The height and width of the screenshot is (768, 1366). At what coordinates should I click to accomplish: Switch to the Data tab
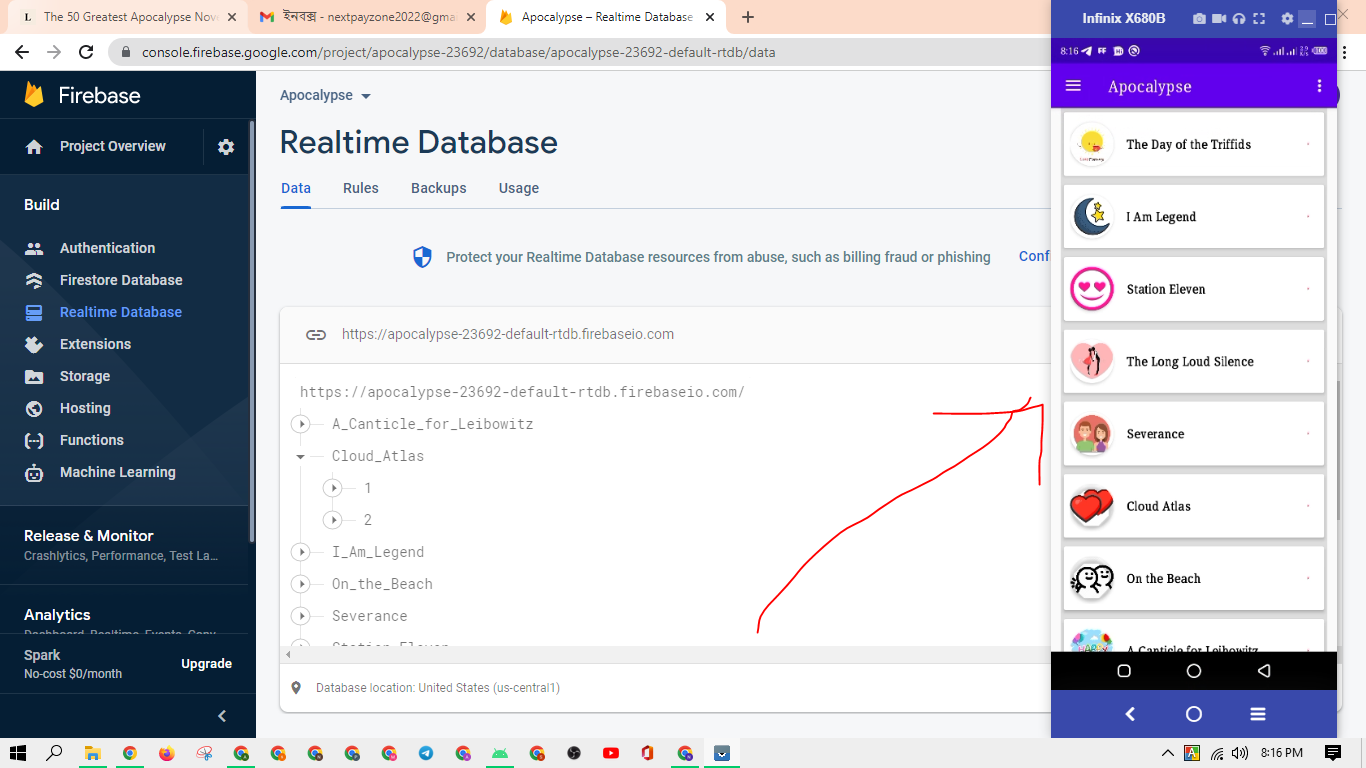point(296,188)
